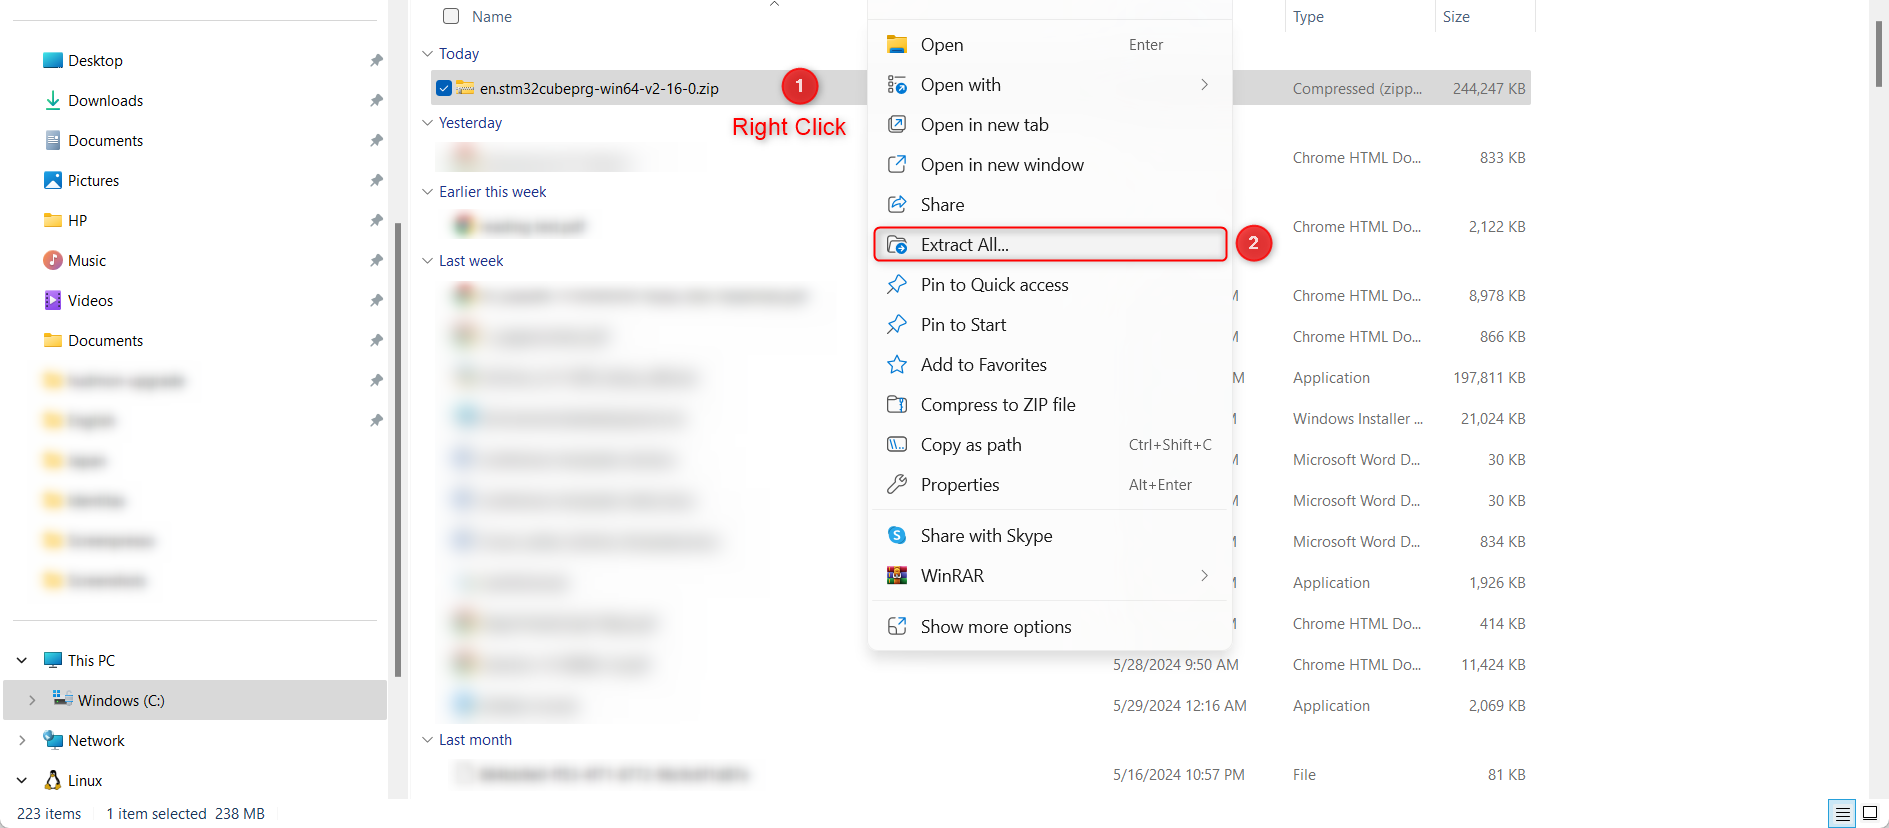Image resolution: width=1889 pixels, height=828 pixels.
Task: Select Add to Favorites
Action: [1050, 365]
